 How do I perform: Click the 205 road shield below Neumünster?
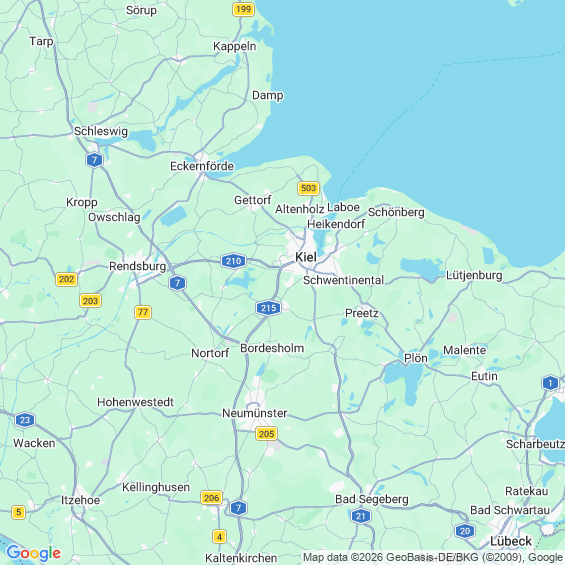click(266, 433)
